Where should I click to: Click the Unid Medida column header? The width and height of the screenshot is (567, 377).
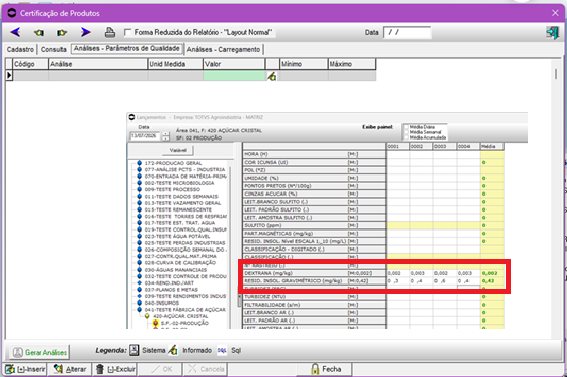click(x=175, y=64)
